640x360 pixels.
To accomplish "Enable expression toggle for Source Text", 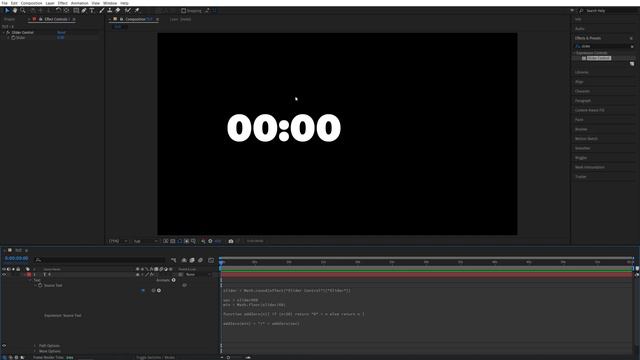I will 143,291.
